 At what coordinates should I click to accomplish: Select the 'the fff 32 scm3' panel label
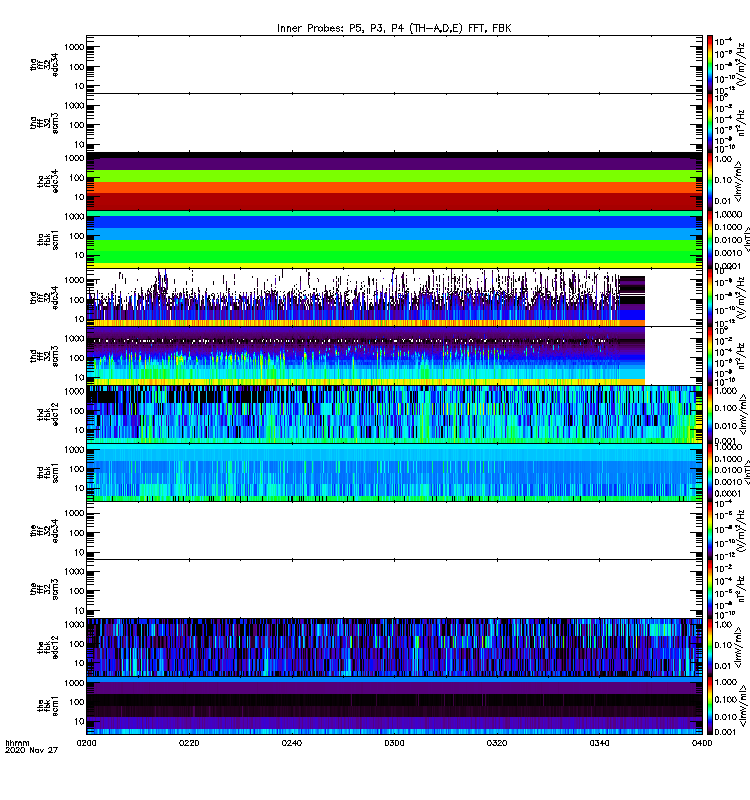[44, 589]
